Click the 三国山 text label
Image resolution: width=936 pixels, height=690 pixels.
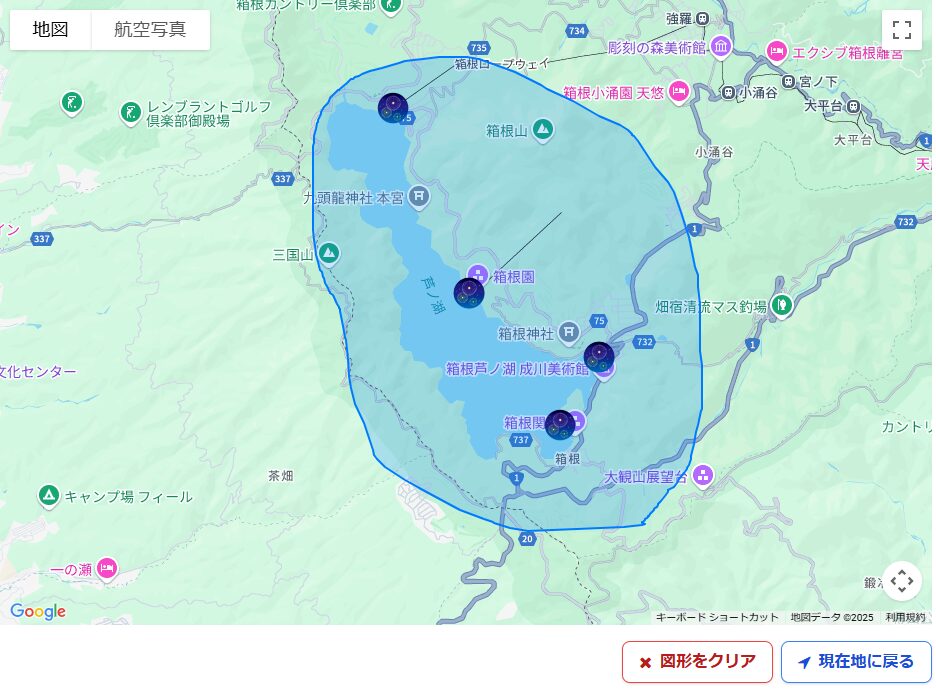pyautogui.click(x=292, y=255)
